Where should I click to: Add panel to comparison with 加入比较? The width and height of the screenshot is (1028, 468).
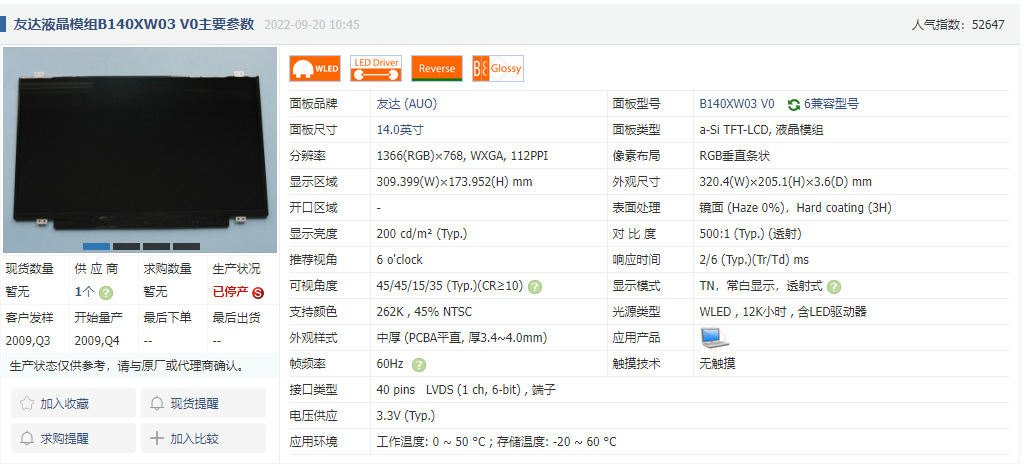pos(203,438)
